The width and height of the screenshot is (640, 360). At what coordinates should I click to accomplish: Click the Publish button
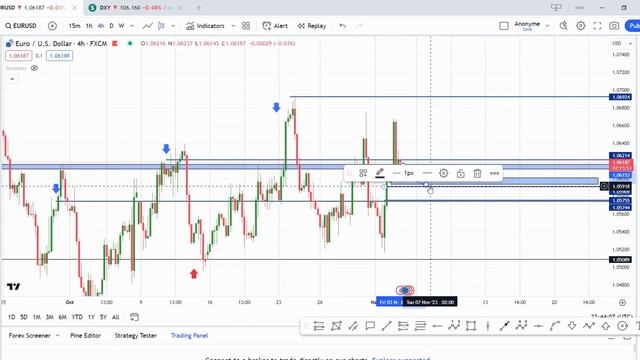coord(632,26)
